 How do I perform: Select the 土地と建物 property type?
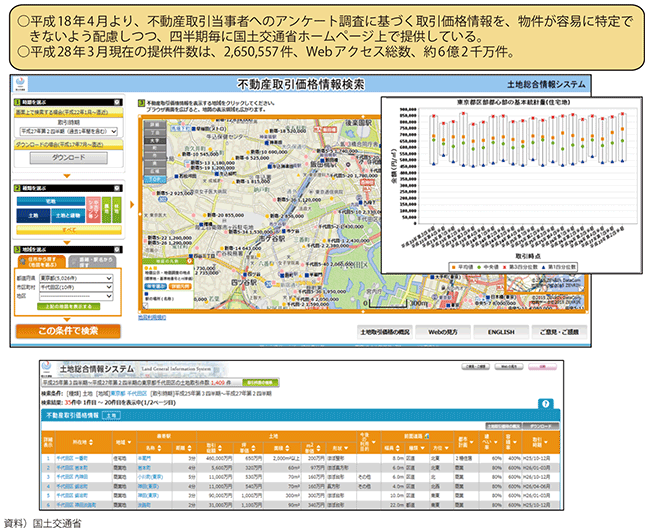click(68, 216)
